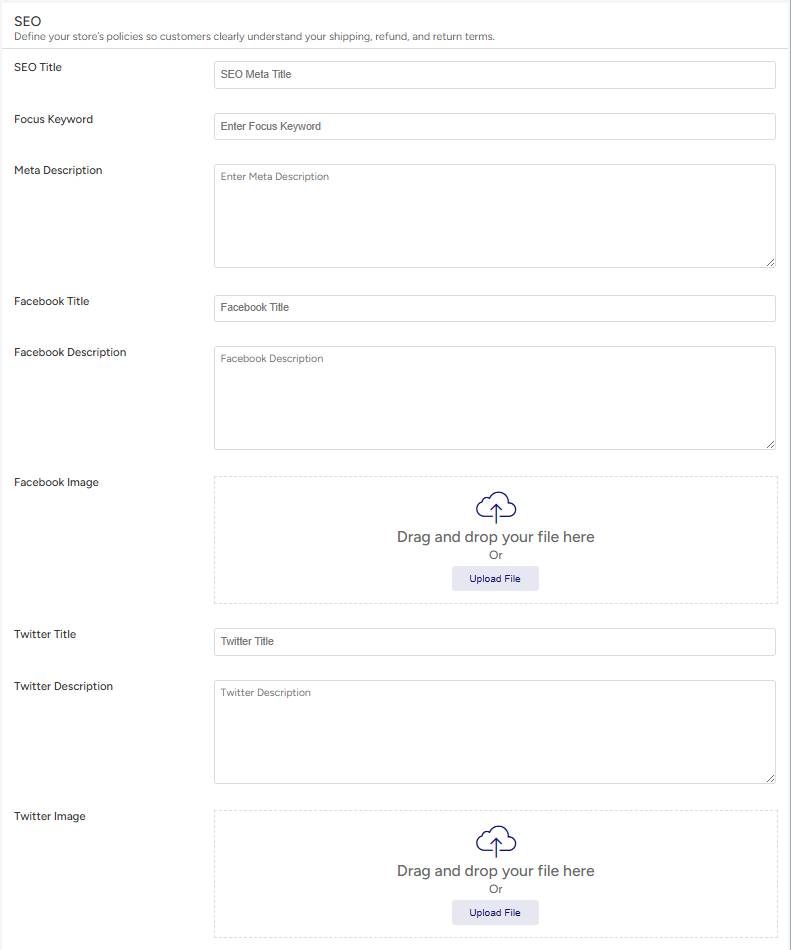Click the Facebook Title label
The image size is (791, 950).
(51, 301)
